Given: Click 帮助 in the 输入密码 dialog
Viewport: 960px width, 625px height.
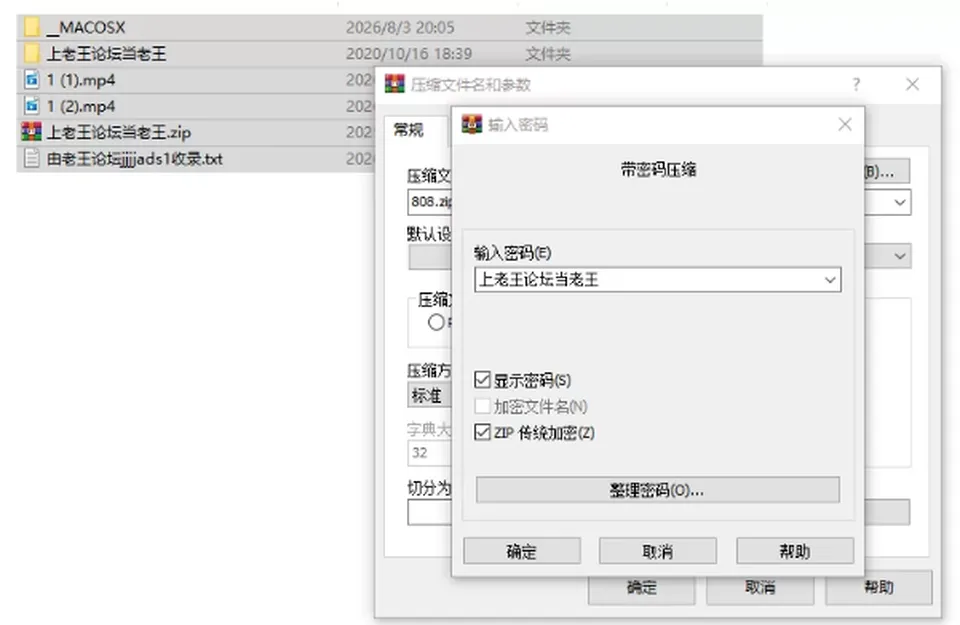Looking at the screenshot, I should pyautogui.click(x=795, y=551).
